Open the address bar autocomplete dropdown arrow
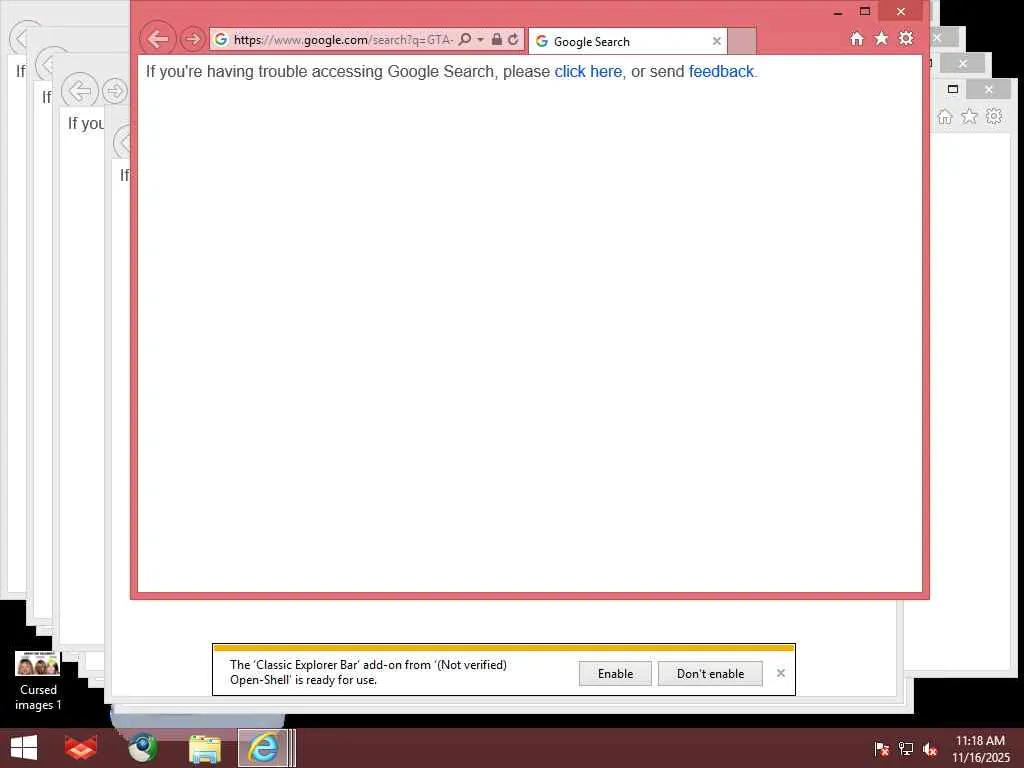The width and height of the screenshot is (1024, 768). click(481, 39)
